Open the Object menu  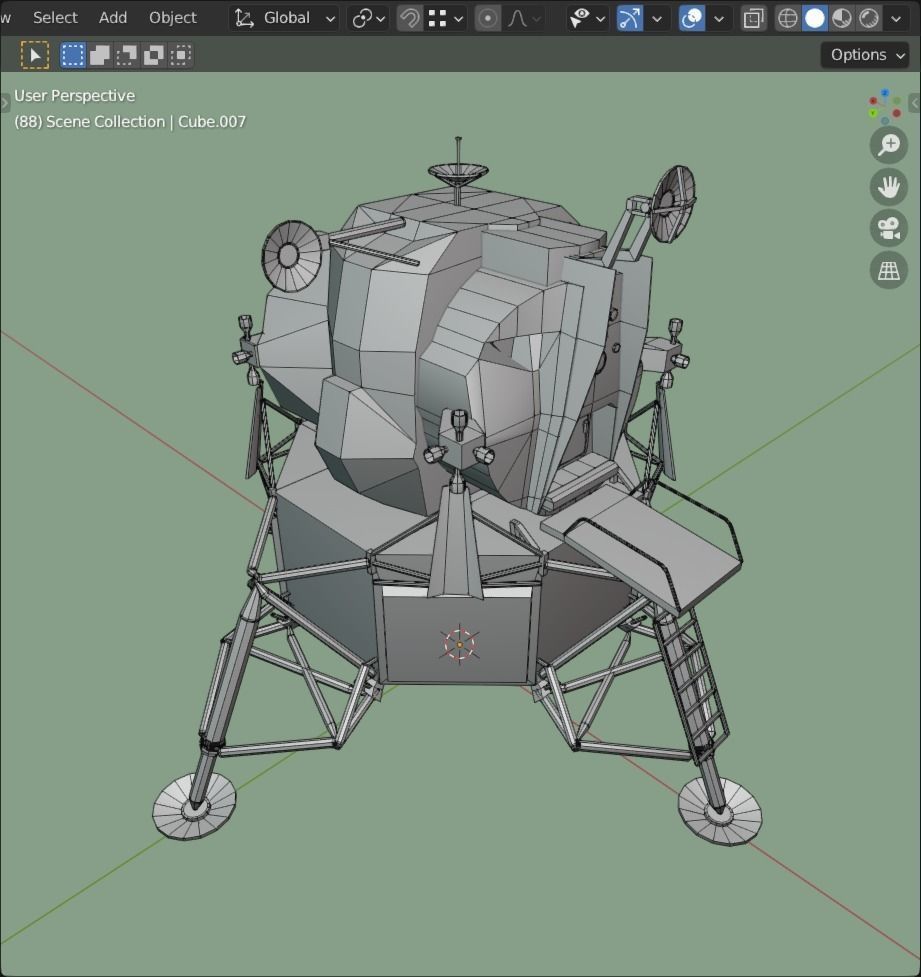coord(172,17)
